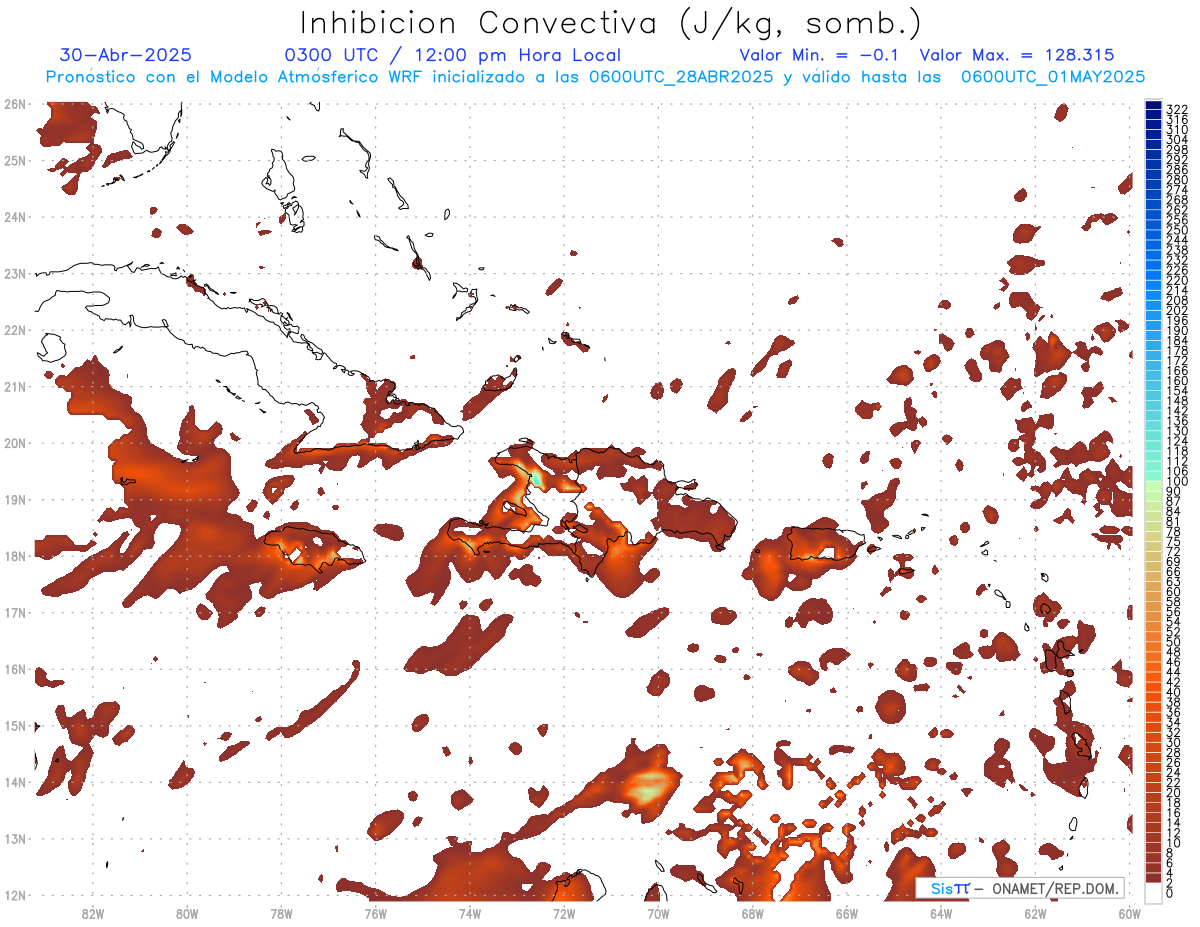1200x927 pixels.
Task: Click the "82W" longitude label
Action: click(x=92, y=913)
